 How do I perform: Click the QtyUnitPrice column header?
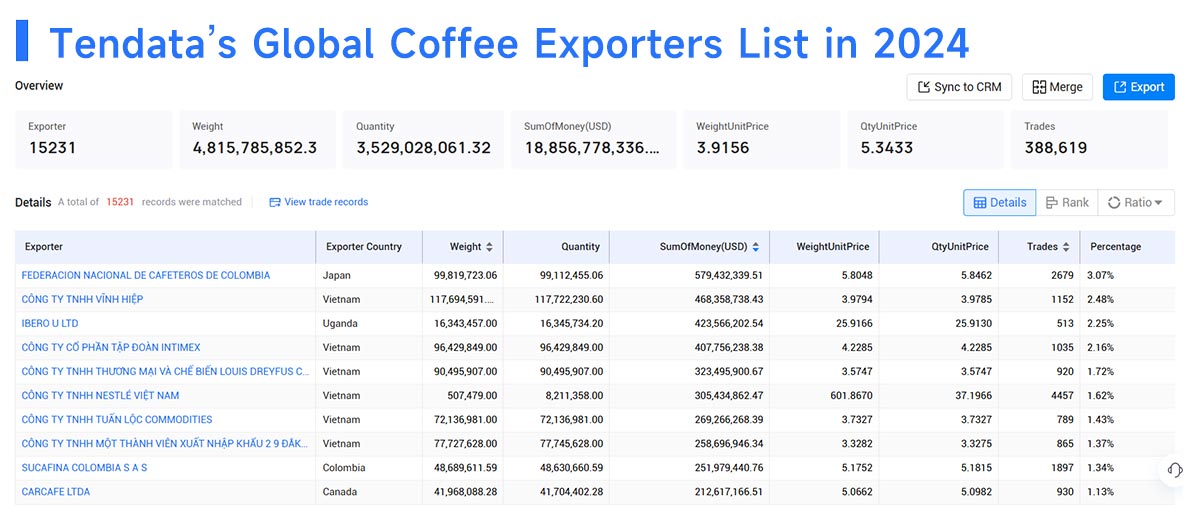(x=940, y=247)
